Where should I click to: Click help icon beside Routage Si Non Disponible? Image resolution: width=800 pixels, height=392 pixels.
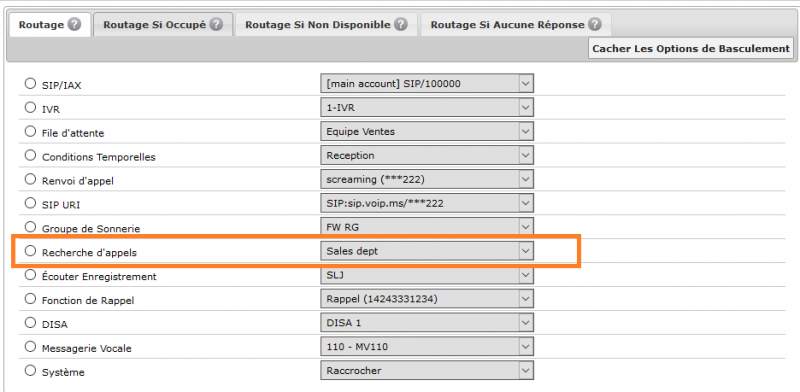point(401,24)
